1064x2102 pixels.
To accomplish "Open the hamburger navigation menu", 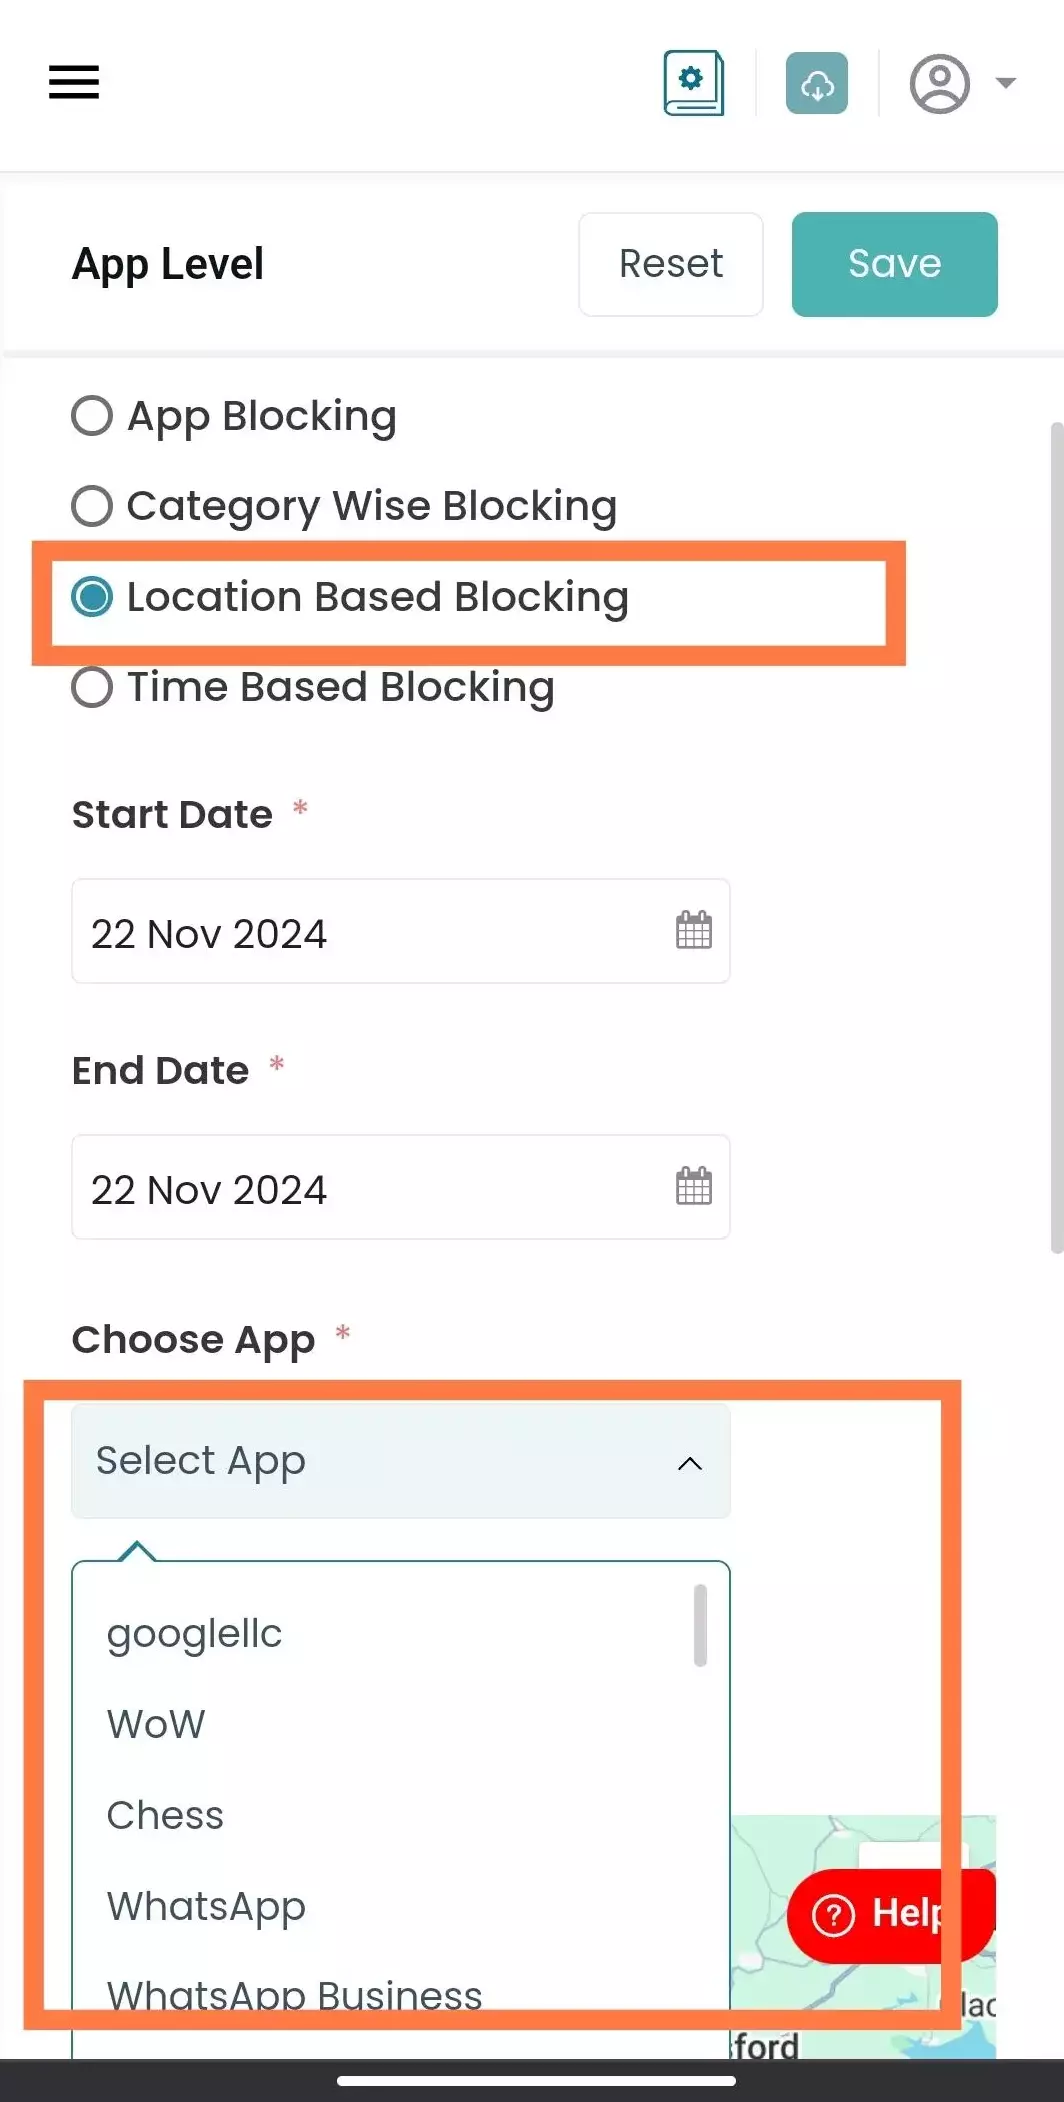I will click(x=74, y=82).
